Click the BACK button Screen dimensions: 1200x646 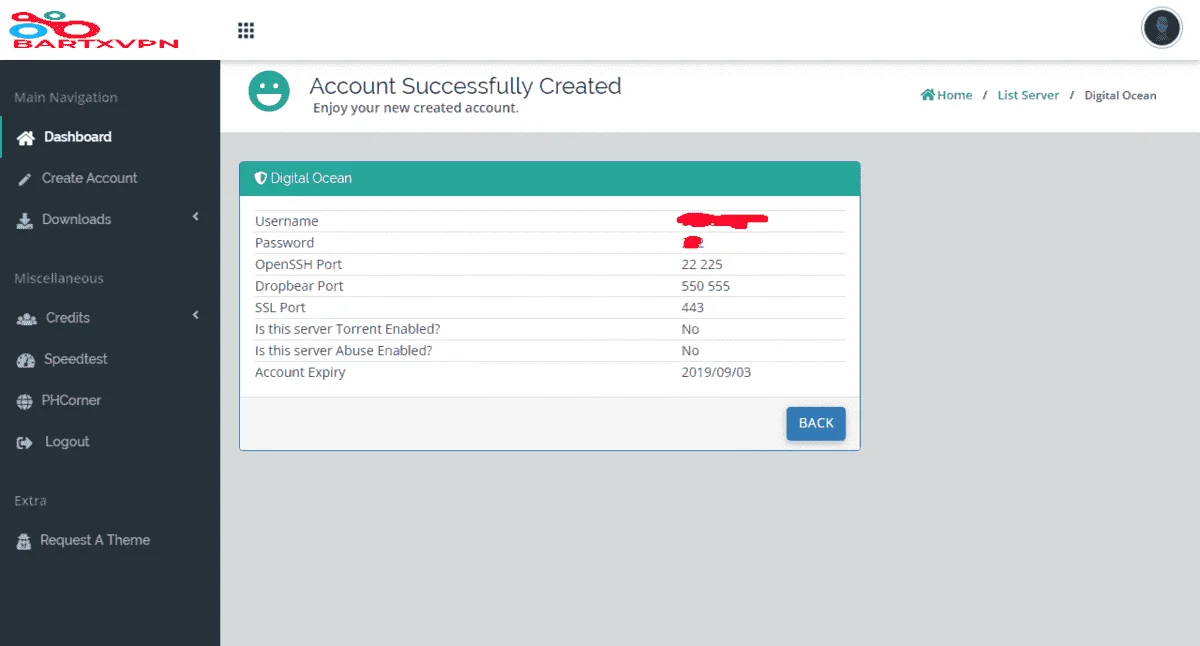(816, 423)
